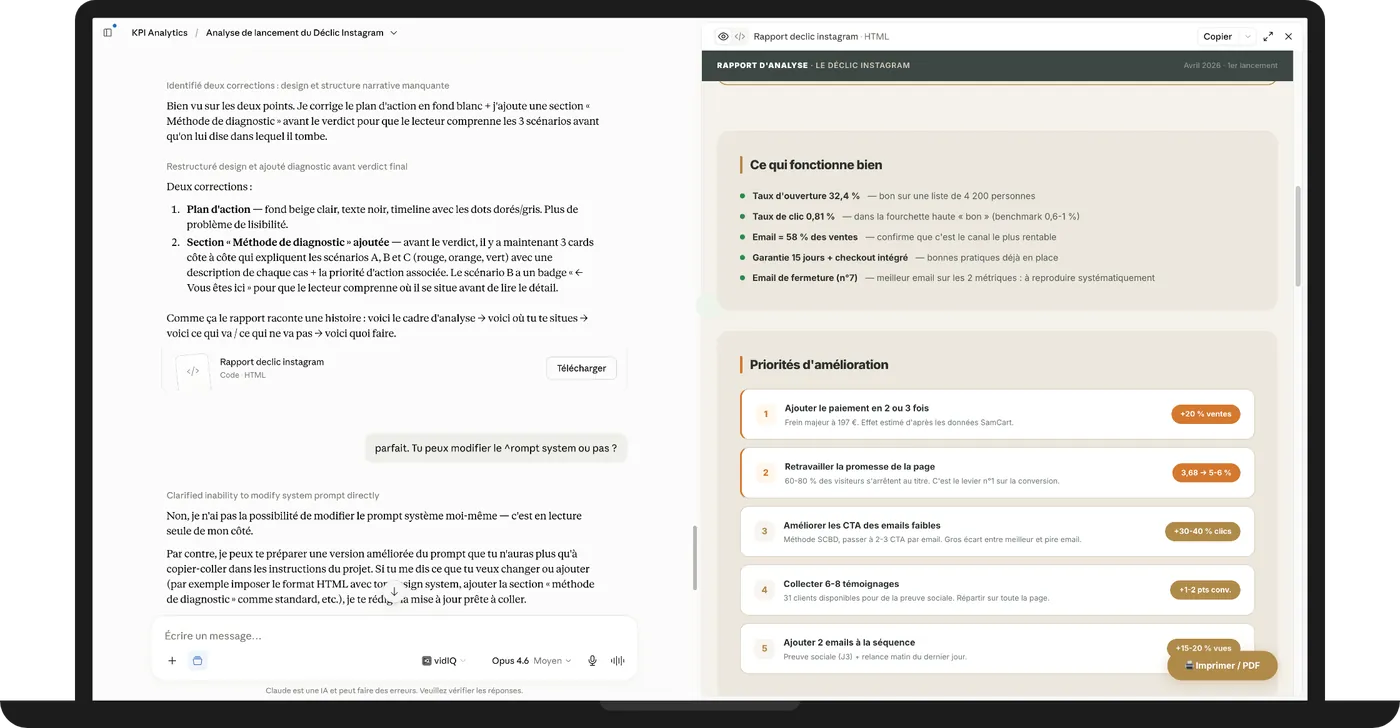1400x728 pixels.
Task: Click the 'RAPPORT D'ANALYSE' header title
Action: point(762,66)
